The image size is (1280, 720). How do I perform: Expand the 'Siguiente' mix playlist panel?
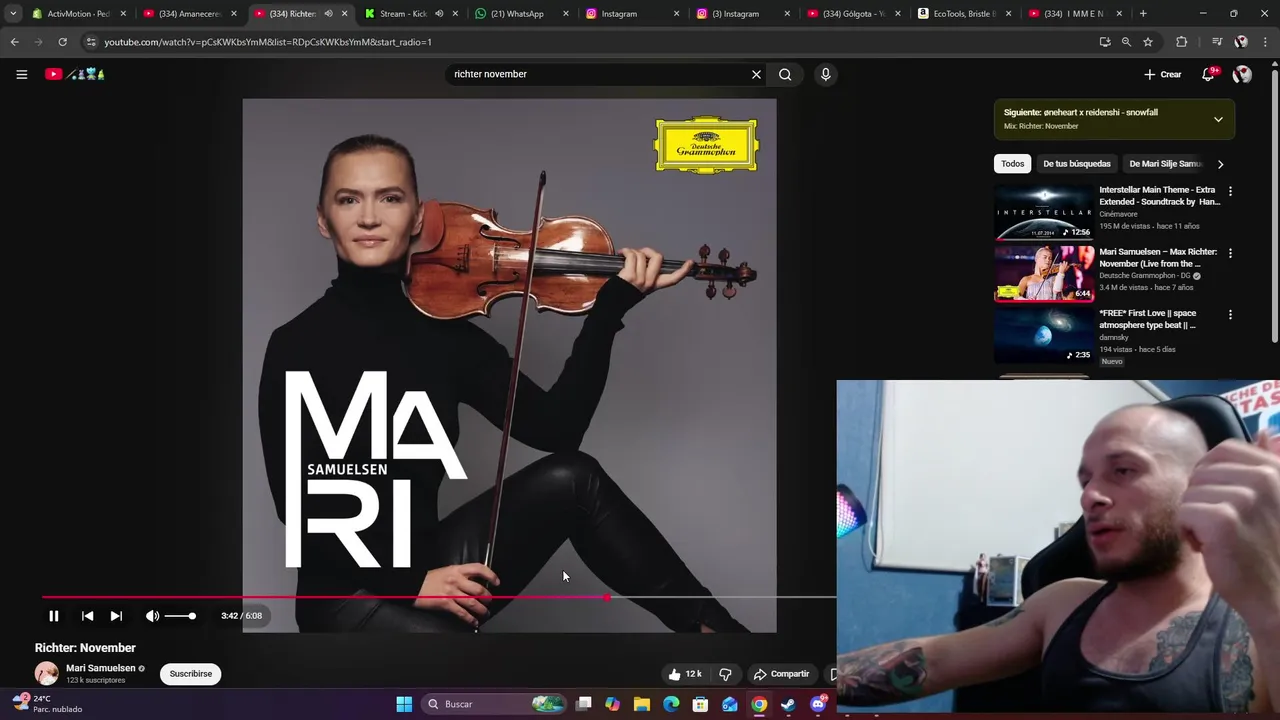click(1218, 119)
